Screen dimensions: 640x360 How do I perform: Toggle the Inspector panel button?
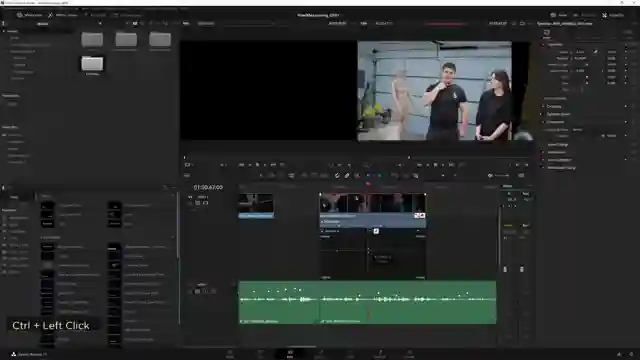[x=613, y=15]
